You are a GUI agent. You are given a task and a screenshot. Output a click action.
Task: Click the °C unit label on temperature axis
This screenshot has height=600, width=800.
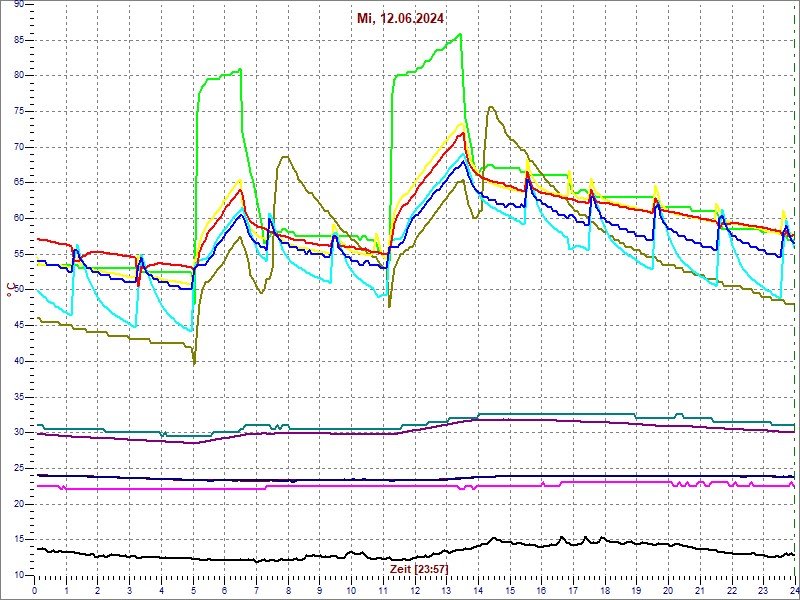[x=9, y=291]
